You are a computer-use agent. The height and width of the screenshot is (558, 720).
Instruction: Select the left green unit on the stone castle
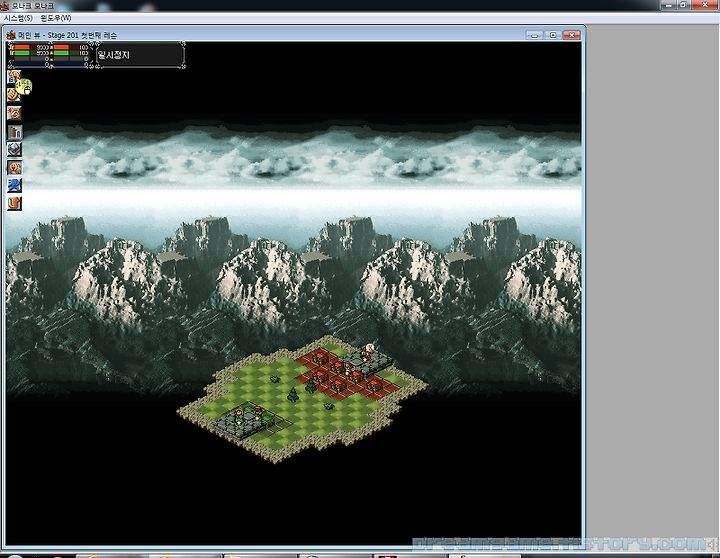click(x=239, y=417)
